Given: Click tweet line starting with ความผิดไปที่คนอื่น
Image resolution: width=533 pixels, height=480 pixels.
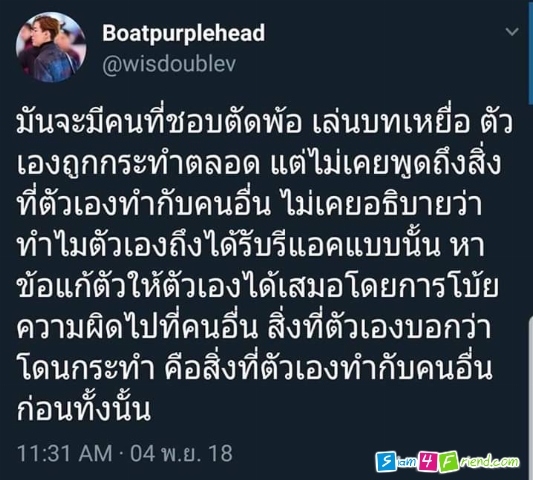Looking at the screenshot, I should pyautogui.click(x=254, y=327).
